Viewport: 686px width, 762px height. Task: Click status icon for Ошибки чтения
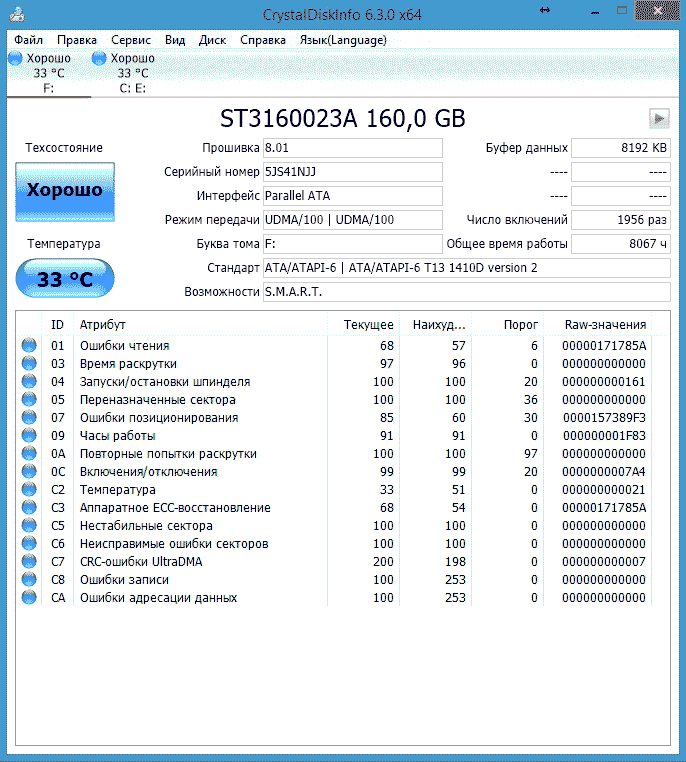[29, 345]
